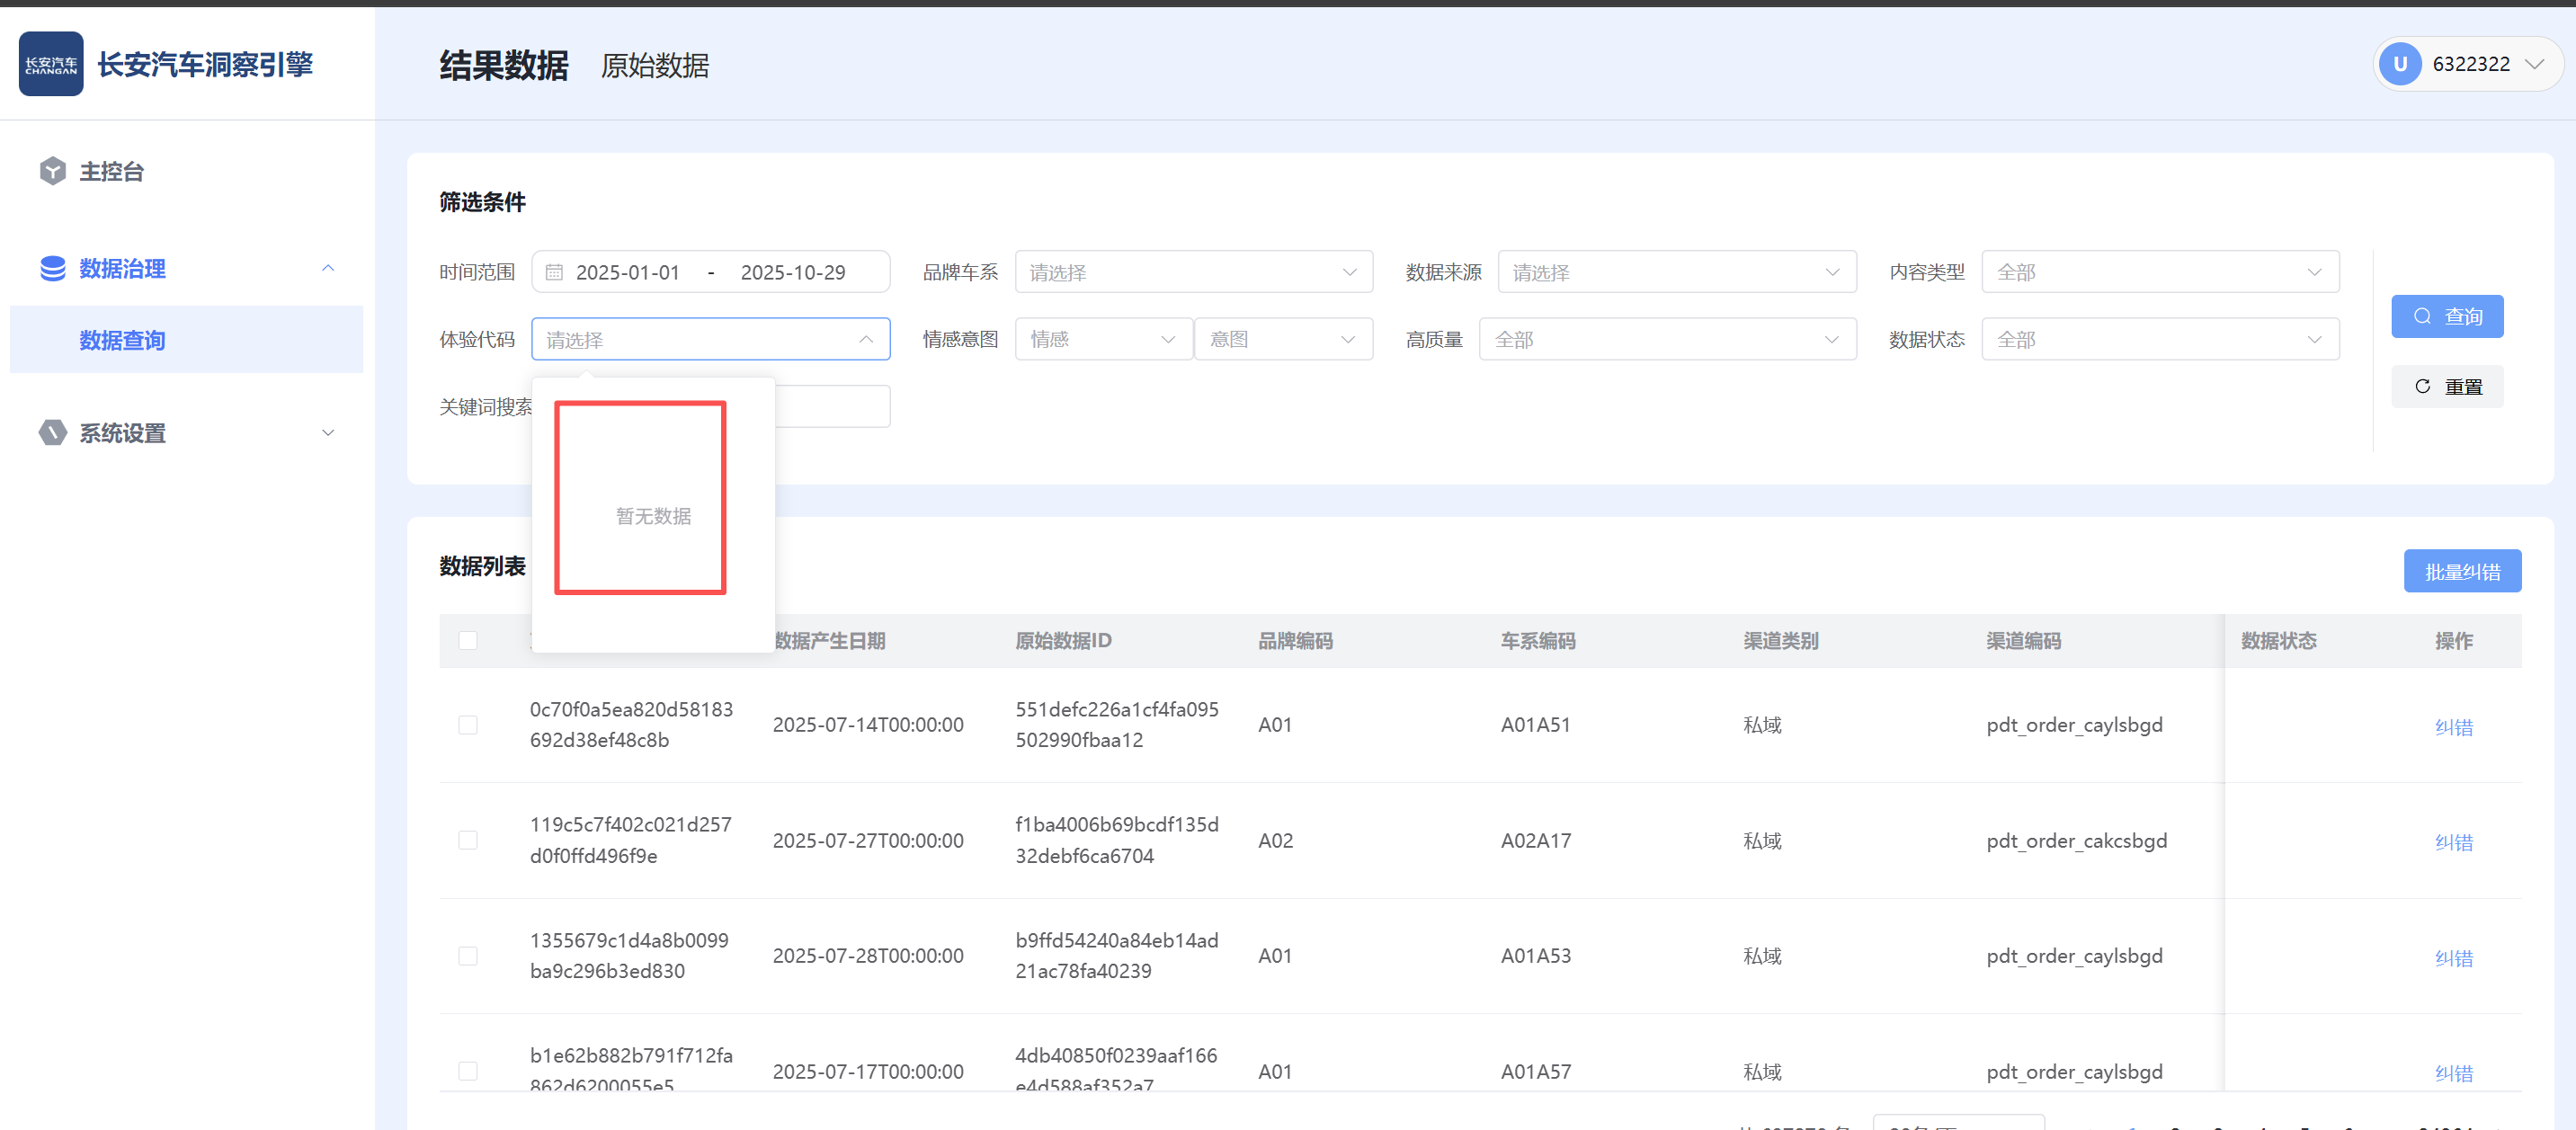Viewport: 2576px width, 1130px height.
Task: Expand the 系统设置 menu chevron
Action: 328,433
